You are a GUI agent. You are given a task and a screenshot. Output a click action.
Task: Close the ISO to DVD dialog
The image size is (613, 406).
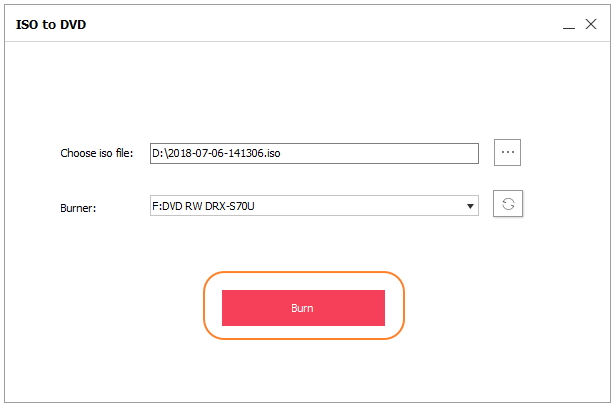(x=592, y=24)
